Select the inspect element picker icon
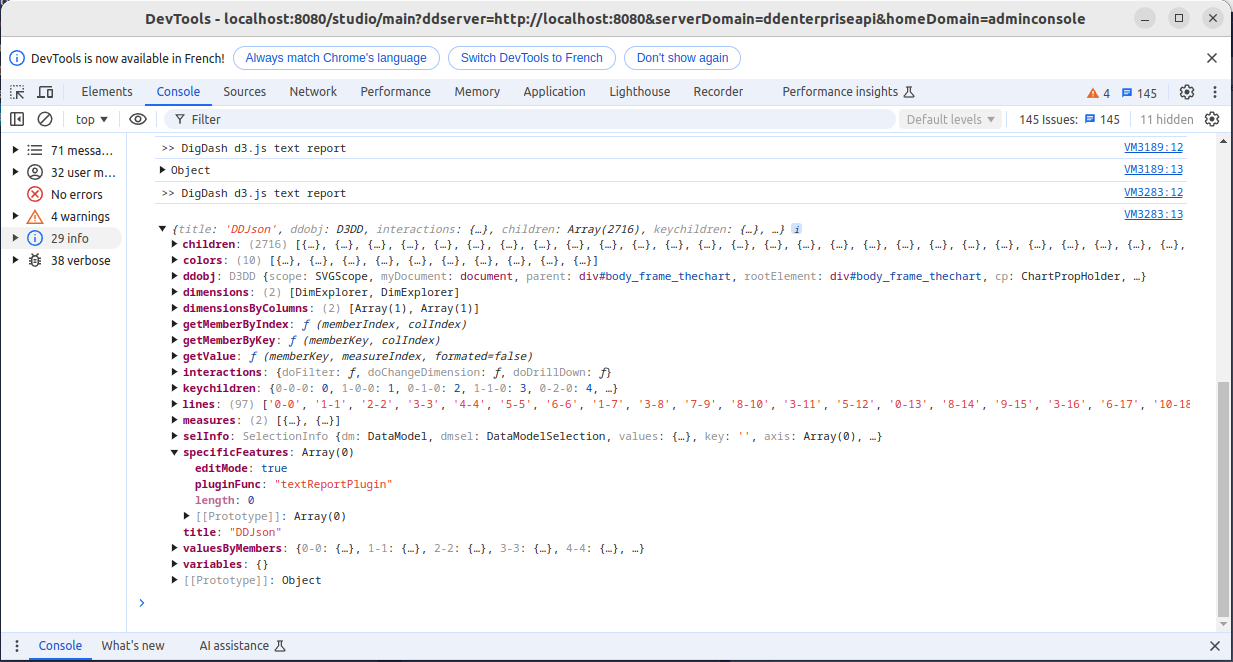This screenshot has width=1233, height=662. coord(18,92)
